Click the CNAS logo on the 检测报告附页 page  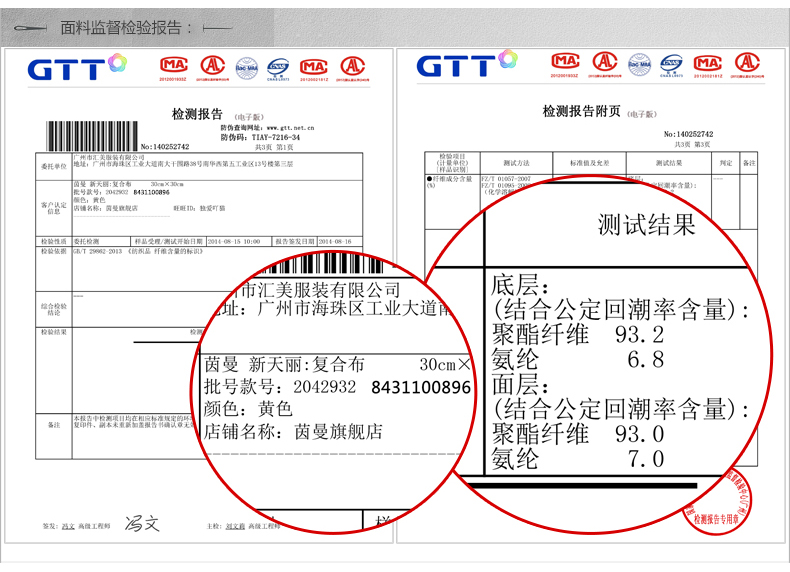coord(671,66)
